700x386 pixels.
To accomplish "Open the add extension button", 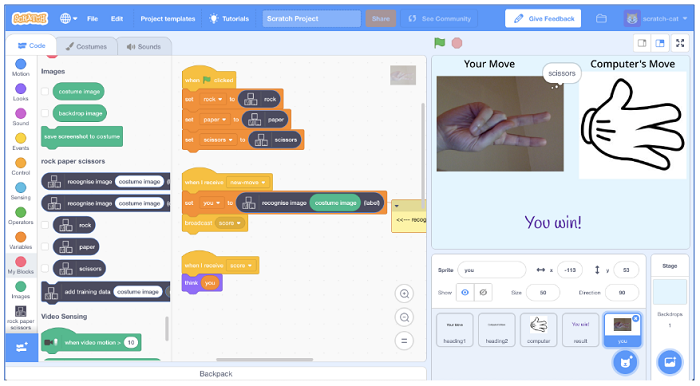I will coord(21,347).
